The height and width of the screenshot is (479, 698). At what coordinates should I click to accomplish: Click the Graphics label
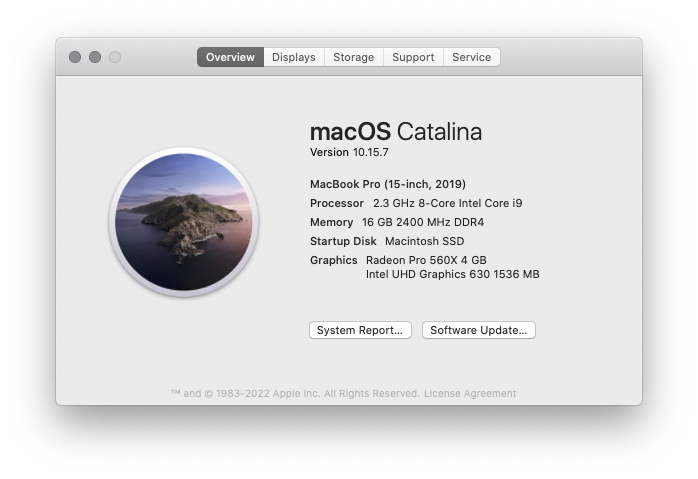click(333, 260)
